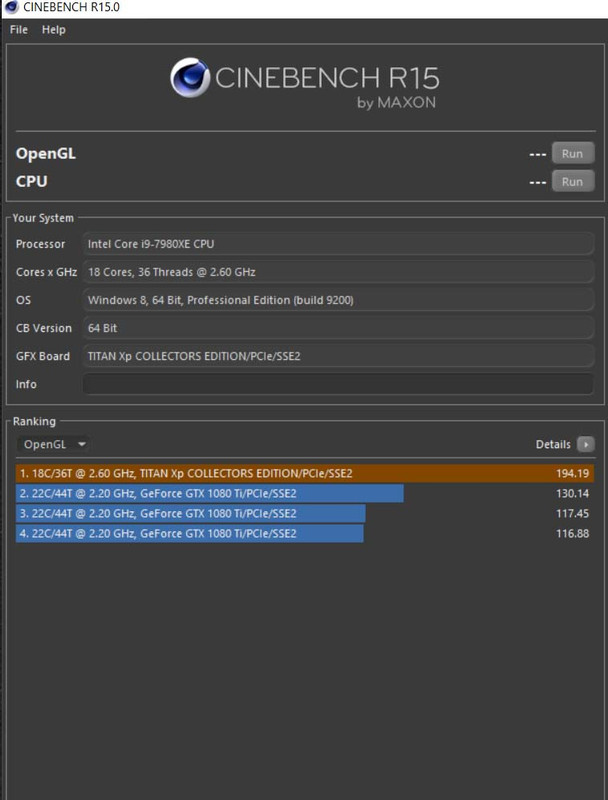Click the empty Info input field

[x=338, y=384]
